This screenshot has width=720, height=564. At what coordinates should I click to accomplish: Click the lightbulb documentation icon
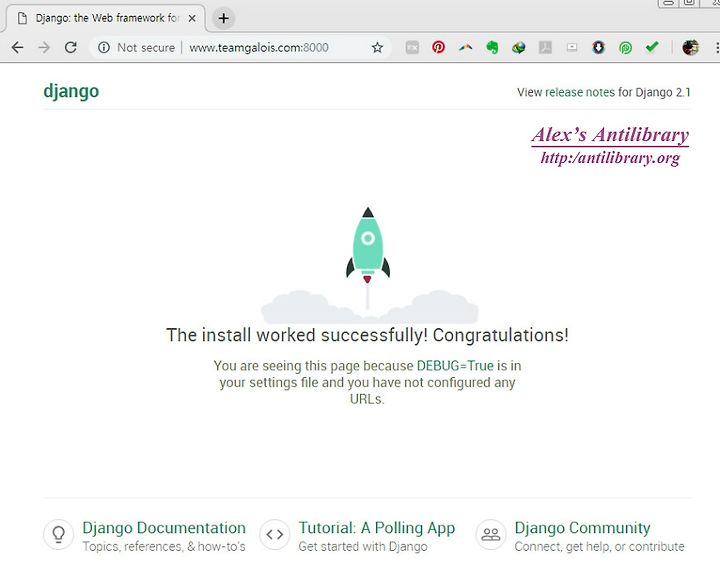pos(58,534)
